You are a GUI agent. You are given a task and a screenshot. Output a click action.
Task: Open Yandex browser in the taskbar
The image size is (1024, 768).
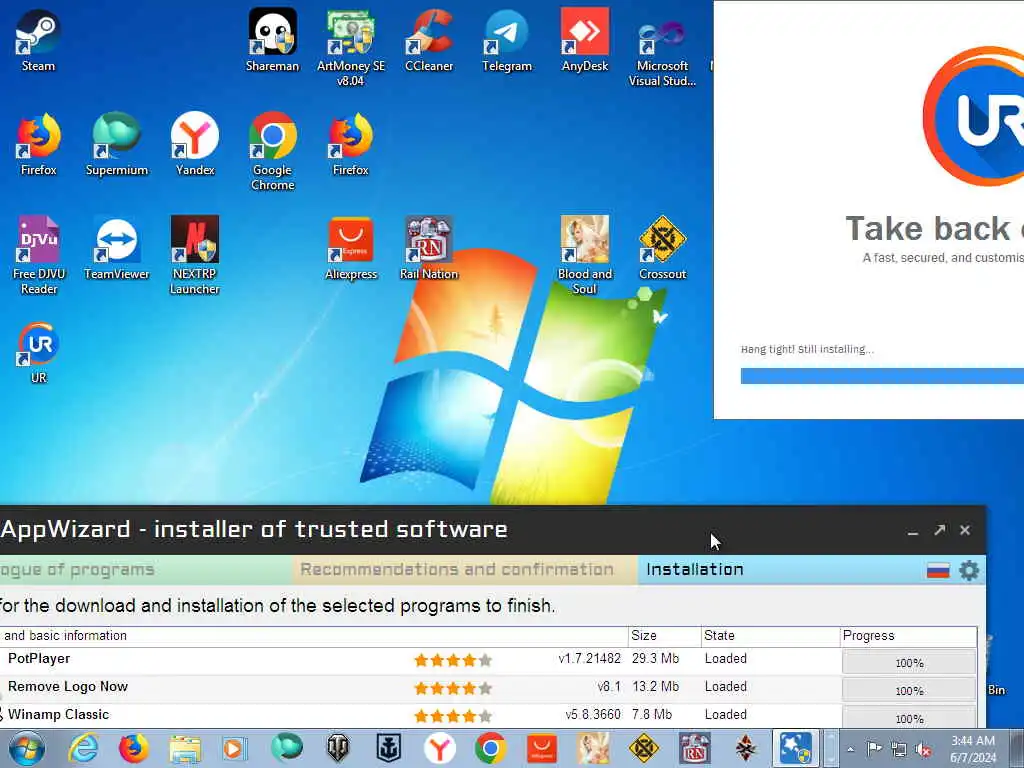[x=440, y=748]
